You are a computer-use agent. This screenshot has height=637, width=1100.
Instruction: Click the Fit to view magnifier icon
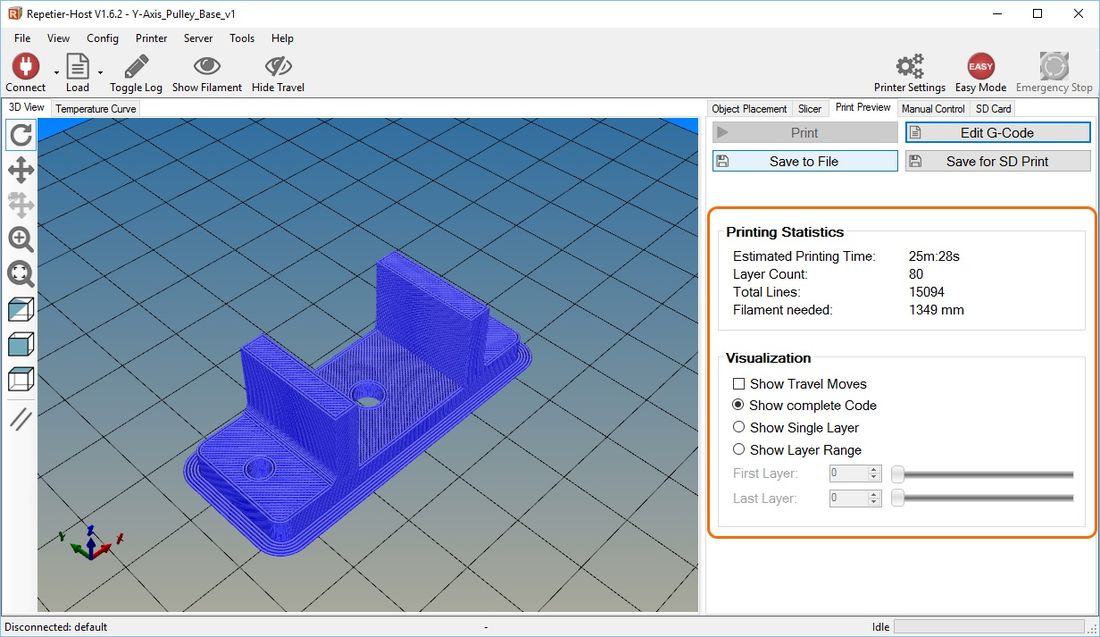[x=21, y=274]
